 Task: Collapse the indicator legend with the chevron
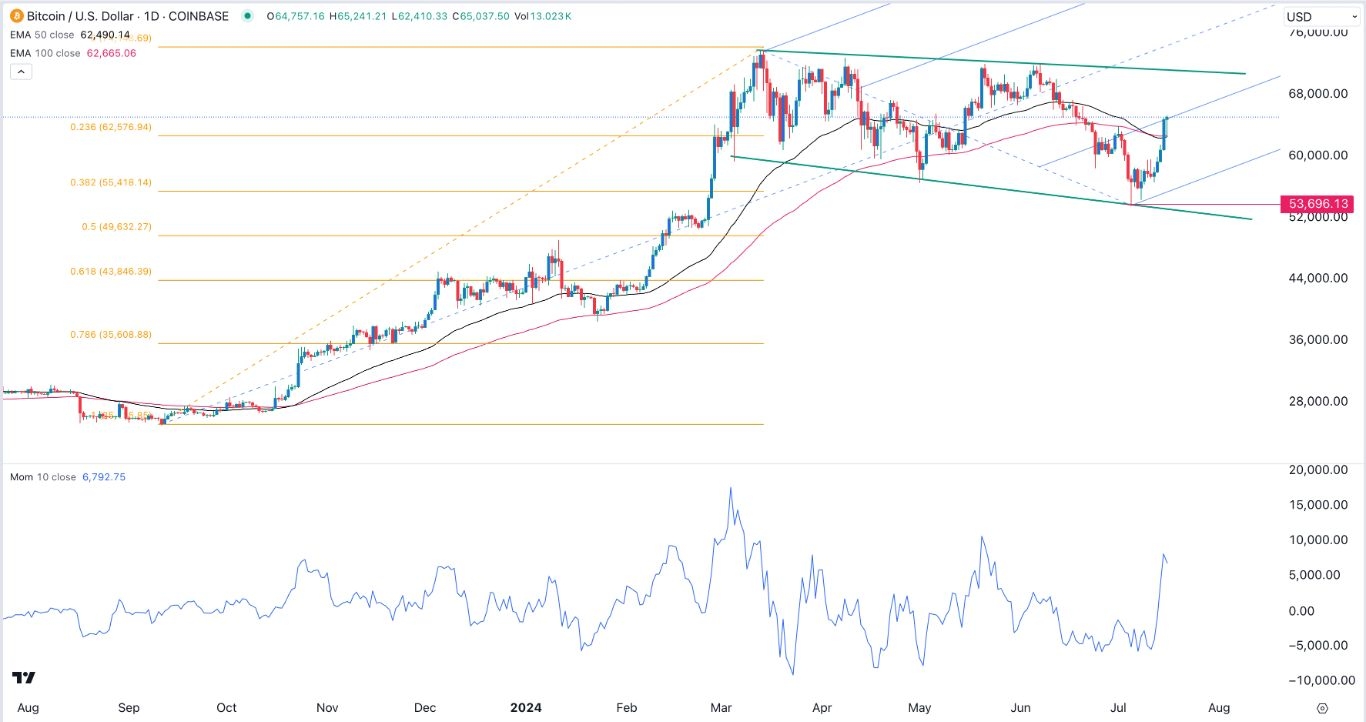(x=19, y=72)
